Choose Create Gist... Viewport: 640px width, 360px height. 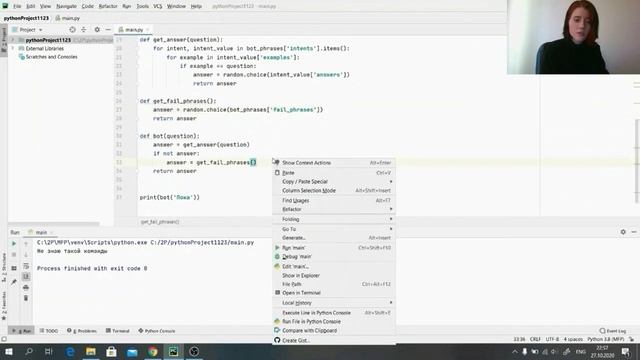coord(334,340)
